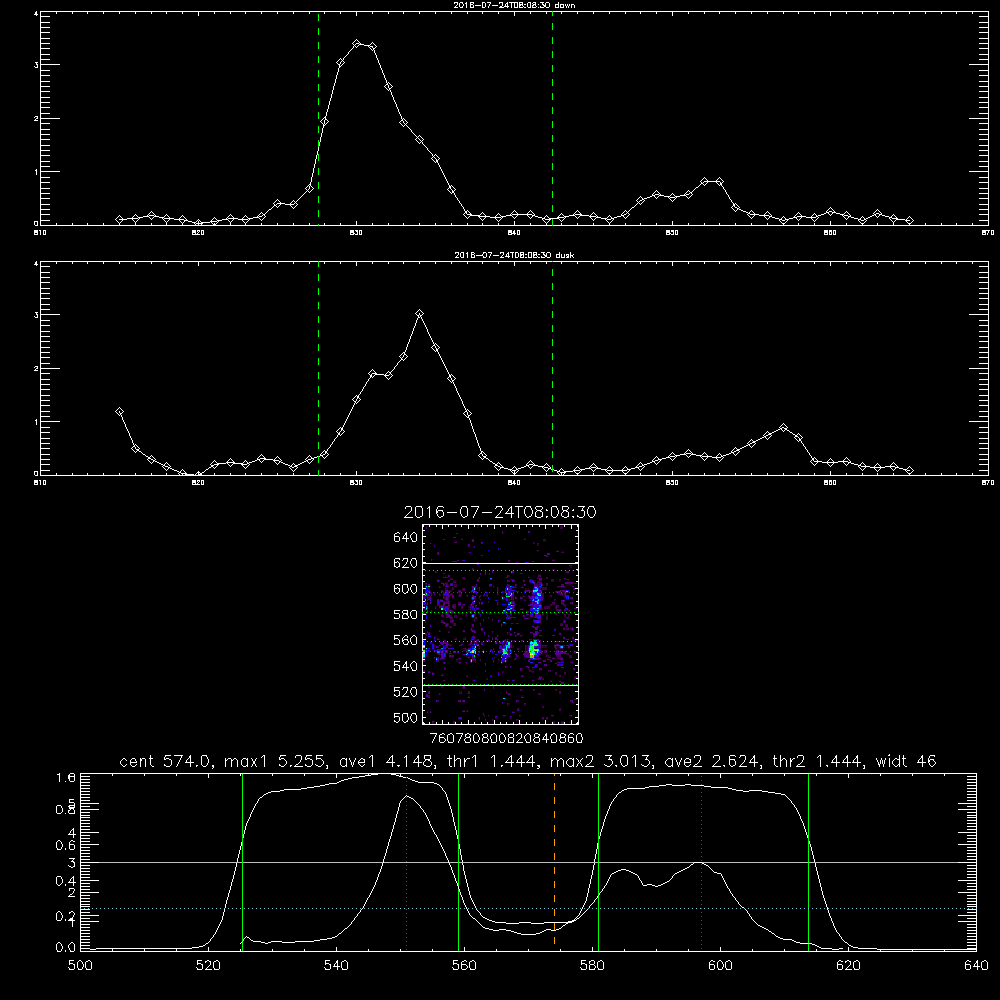
Task: Click spectrogram y-axis label 560
Action: click(x=405, y=640)
